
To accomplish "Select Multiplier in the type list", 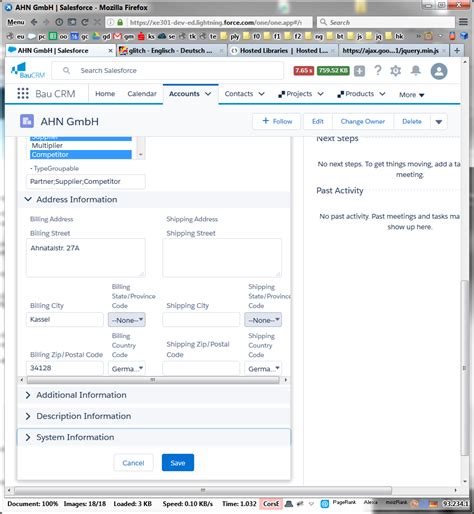I will [81, 146].
